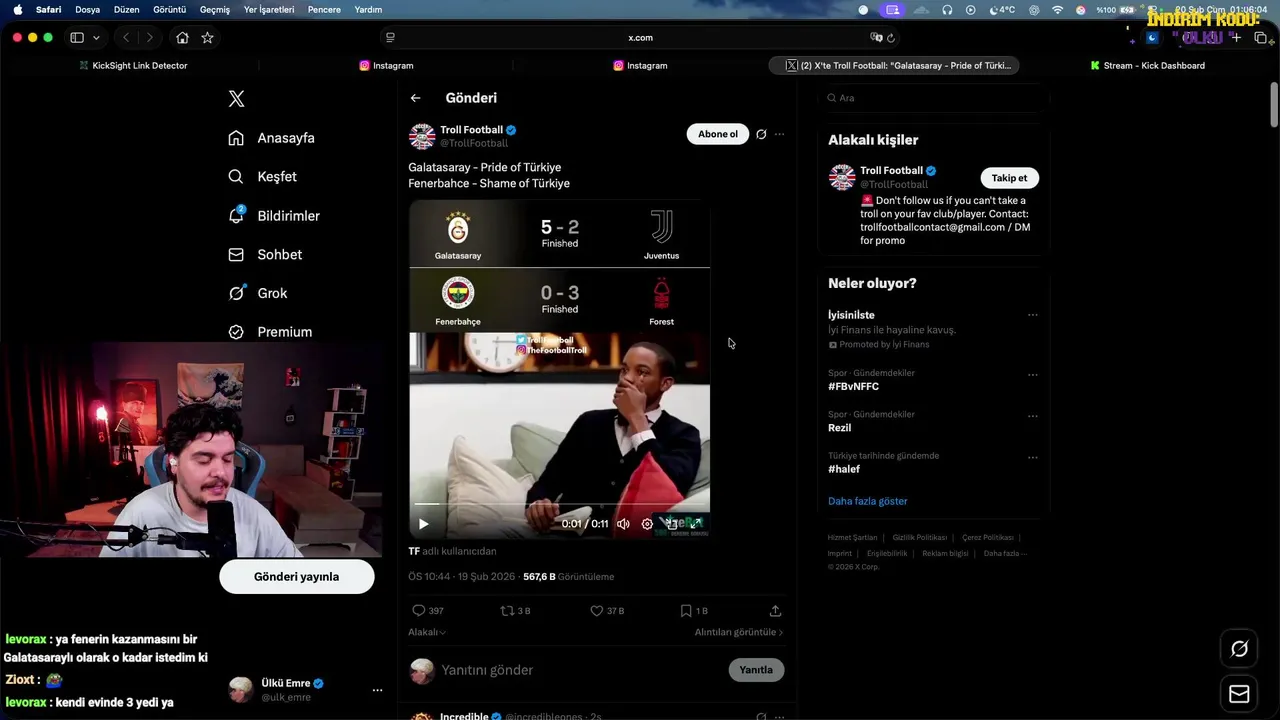Click Daha fazla göster link
The width and height of the screenshot is (1280, 720).
(868, 501)
